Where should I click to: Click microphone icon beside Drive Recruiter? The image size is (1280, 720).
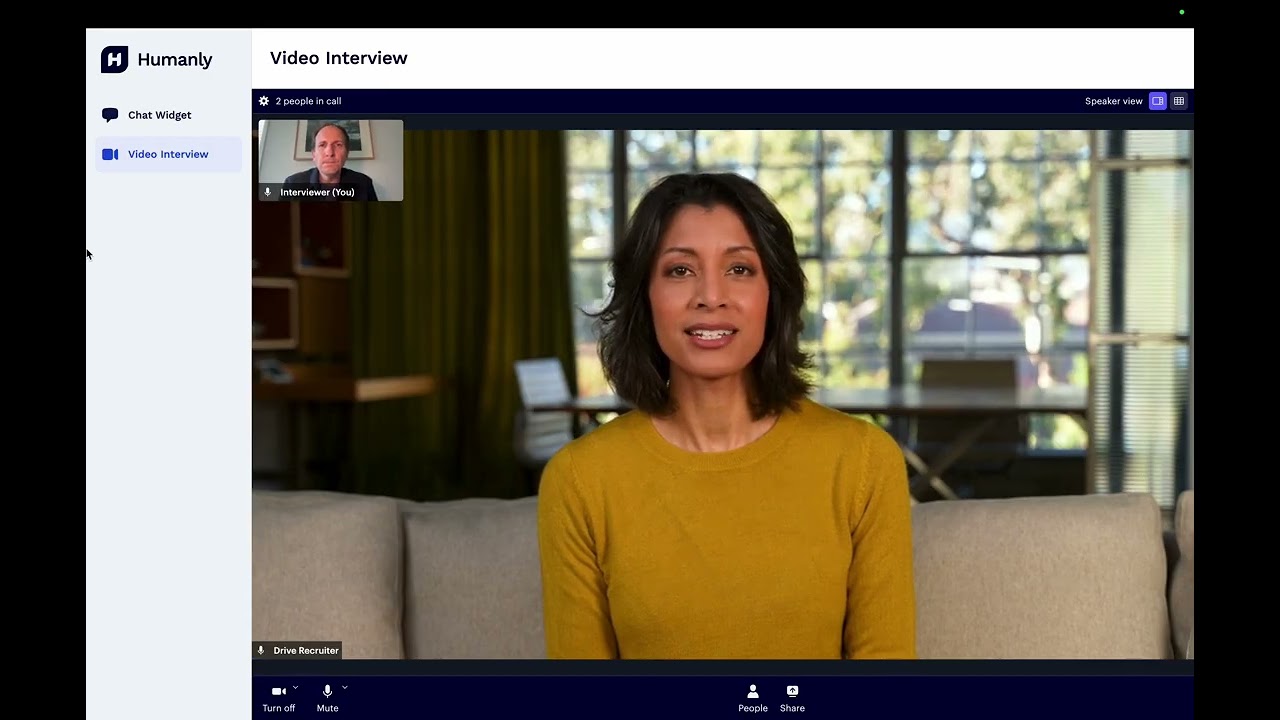261,650
